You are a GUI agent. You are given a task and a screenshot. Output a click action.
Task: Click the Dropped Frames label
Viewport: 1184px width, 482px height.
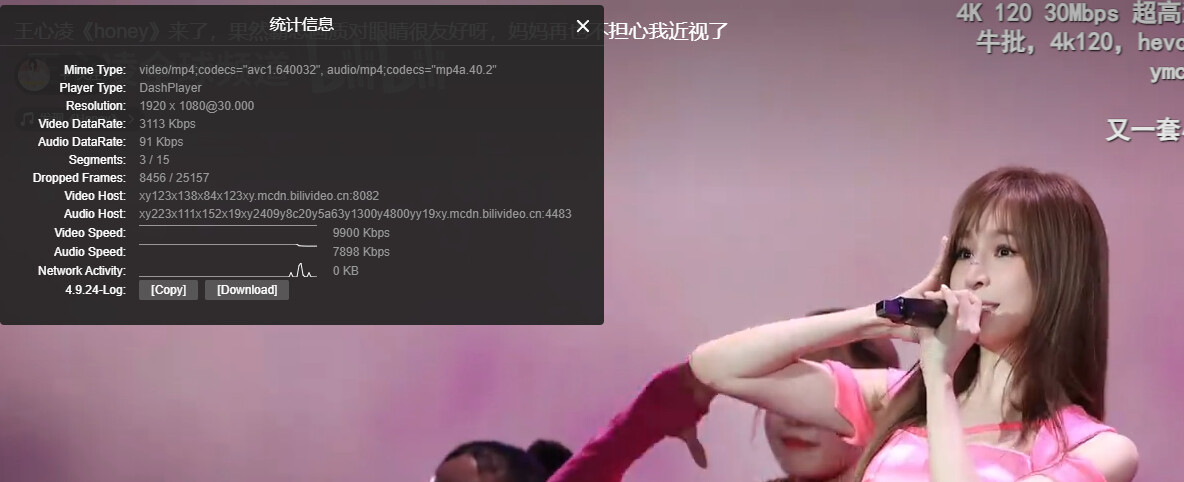point(79,178)
